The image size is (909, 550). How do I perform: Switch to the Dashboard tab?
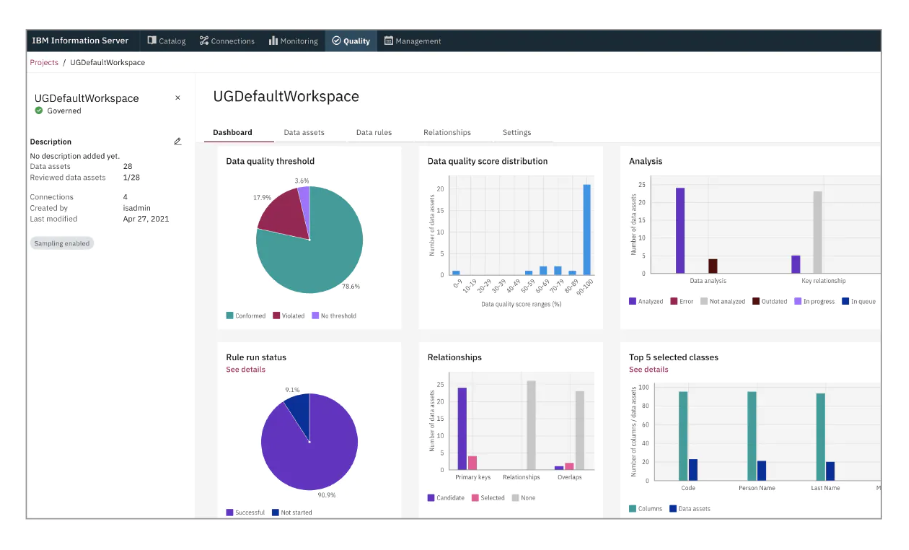[x=232, y=132]
